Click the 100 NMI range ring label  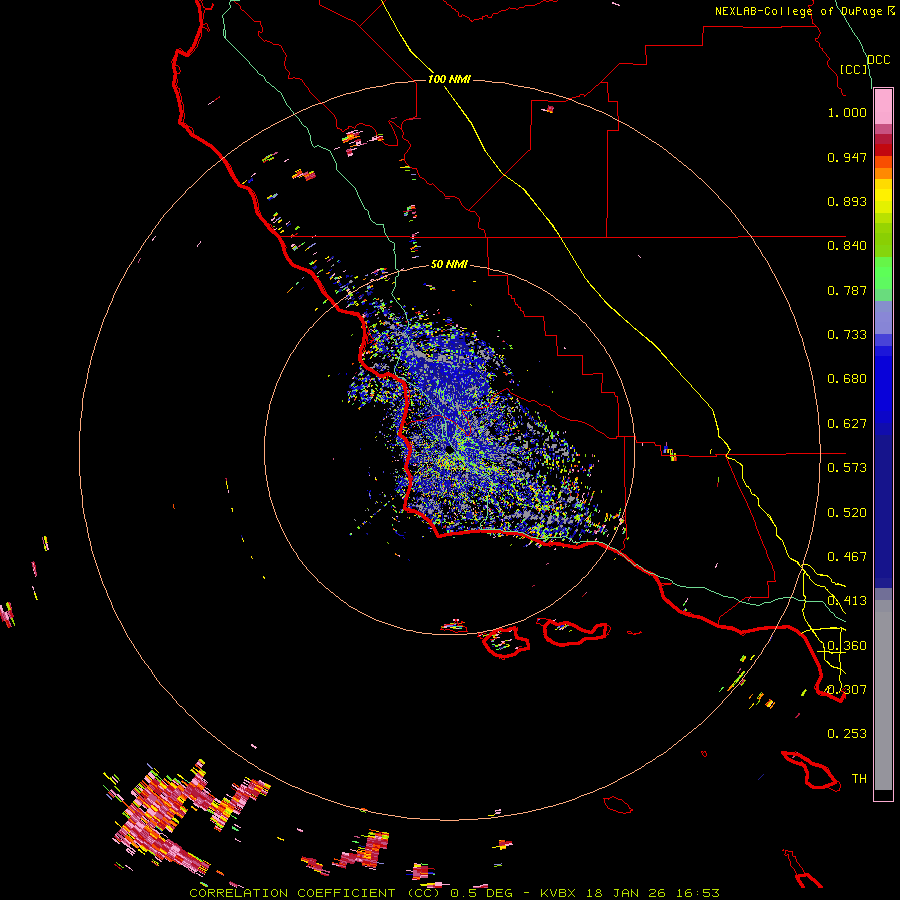[449, 79]
